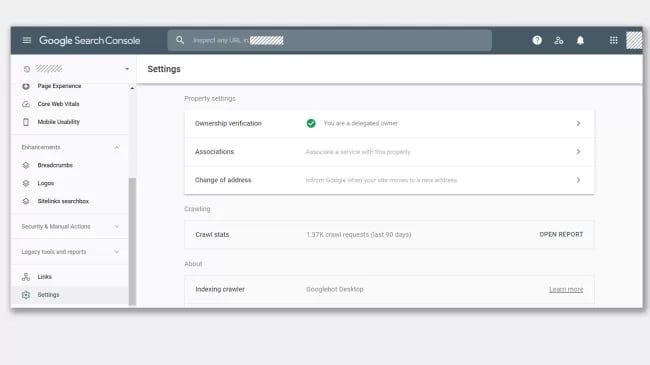
Task: Click the Associations label
Action: coord(214,151)
